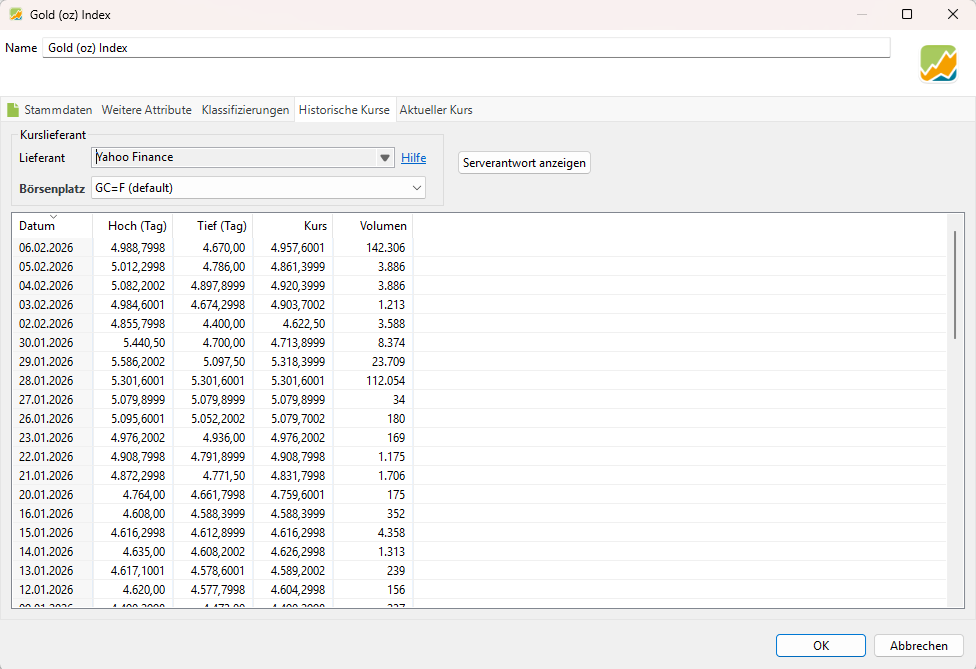Viewport: 976px width, 669px height.
Task: Click the Hilfe link
Action: (413, 158)
